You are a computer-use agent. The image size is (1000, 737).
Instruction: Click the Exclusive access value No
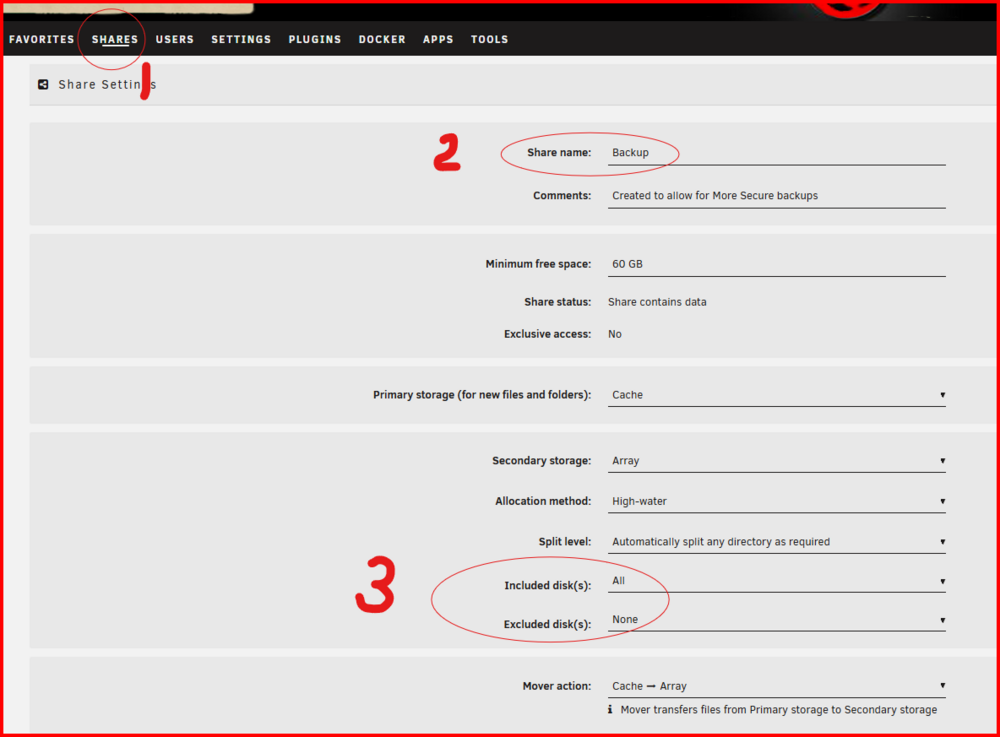615,334
